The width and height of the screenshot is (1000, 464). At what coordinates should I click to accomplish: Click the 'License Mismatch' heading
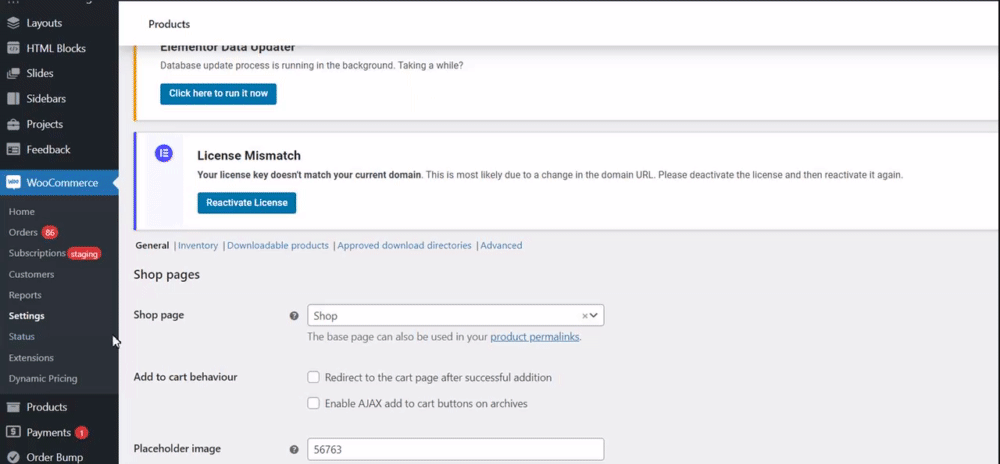(249, 156)
